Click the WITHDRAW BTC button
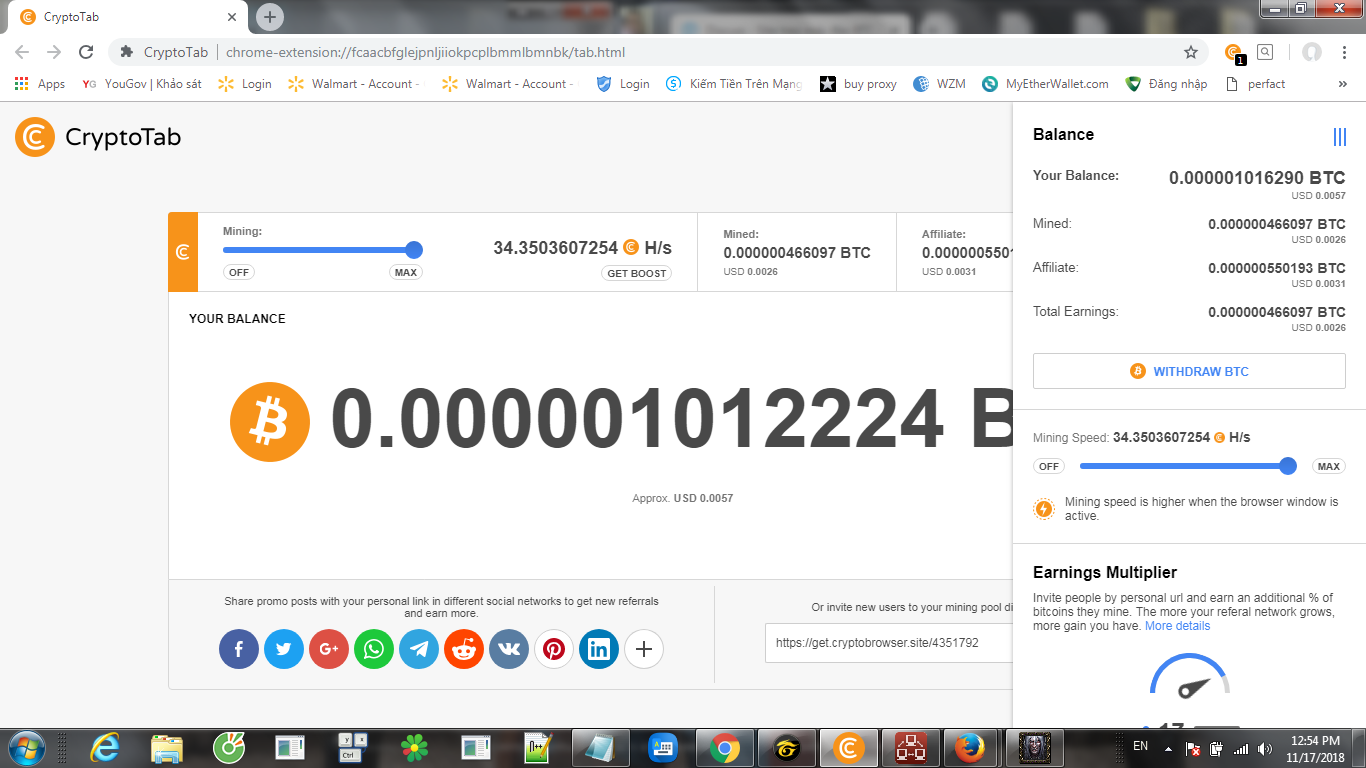Screen dimensions: 1366x768 [1189, 371]
